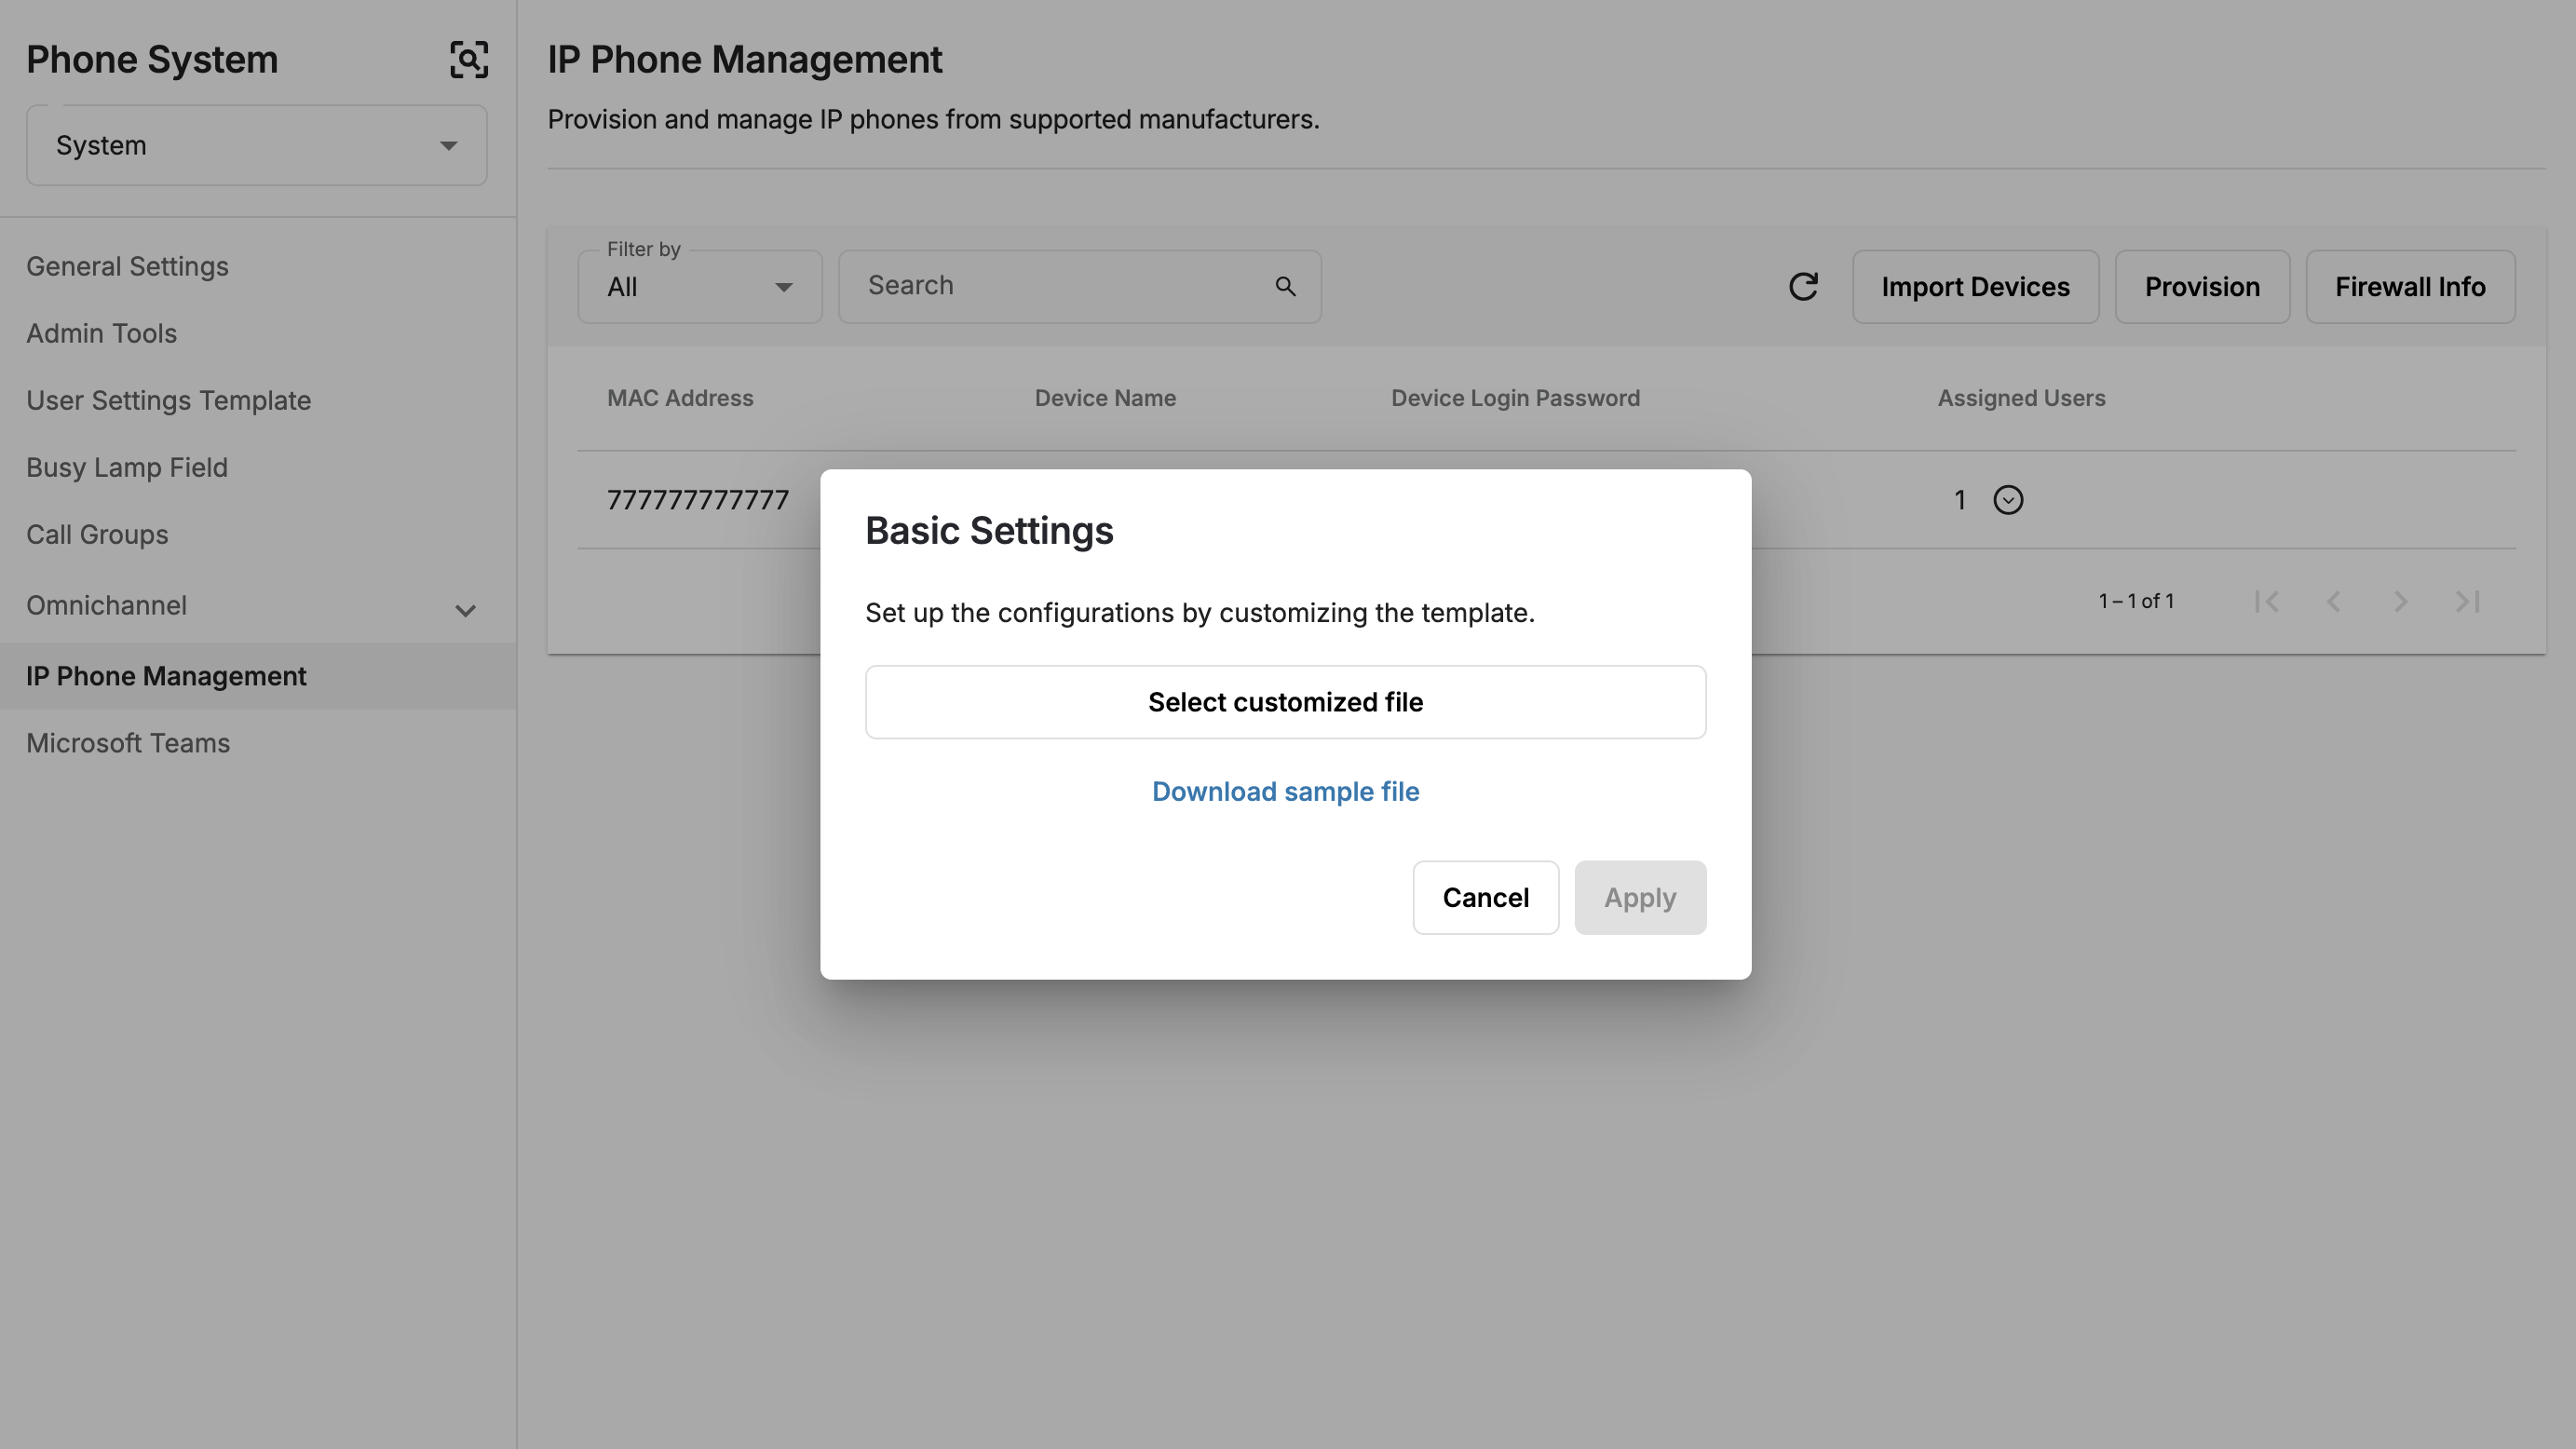The height and width of the screenshot is (1449, 2576).
Task: Open Call Groups section
Action: [97, 534]
